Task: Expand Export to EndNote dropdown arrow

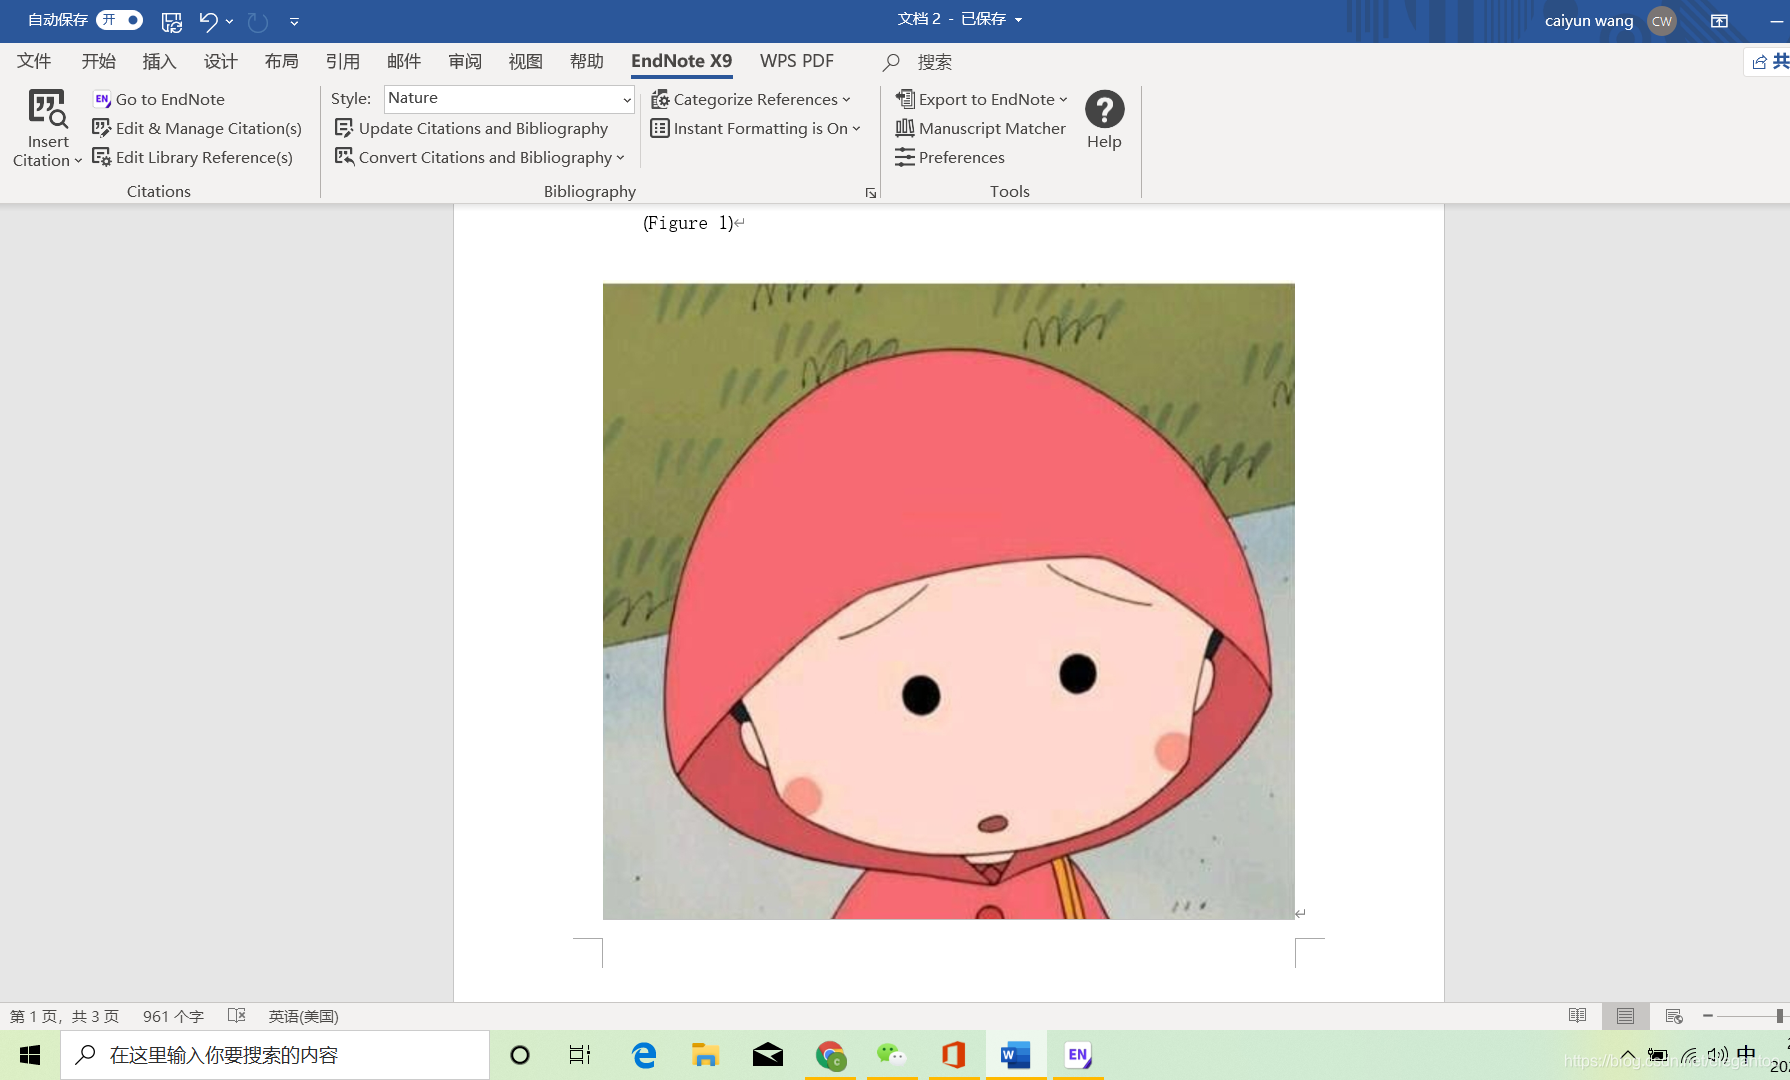Action: [x=1063, y=100]
